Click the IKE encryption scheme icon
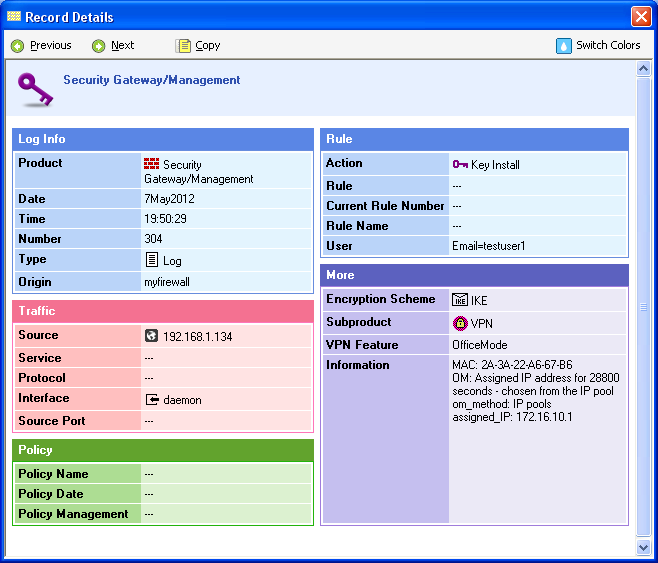Screen dimensions: 658x563 (x=460, y=299)
